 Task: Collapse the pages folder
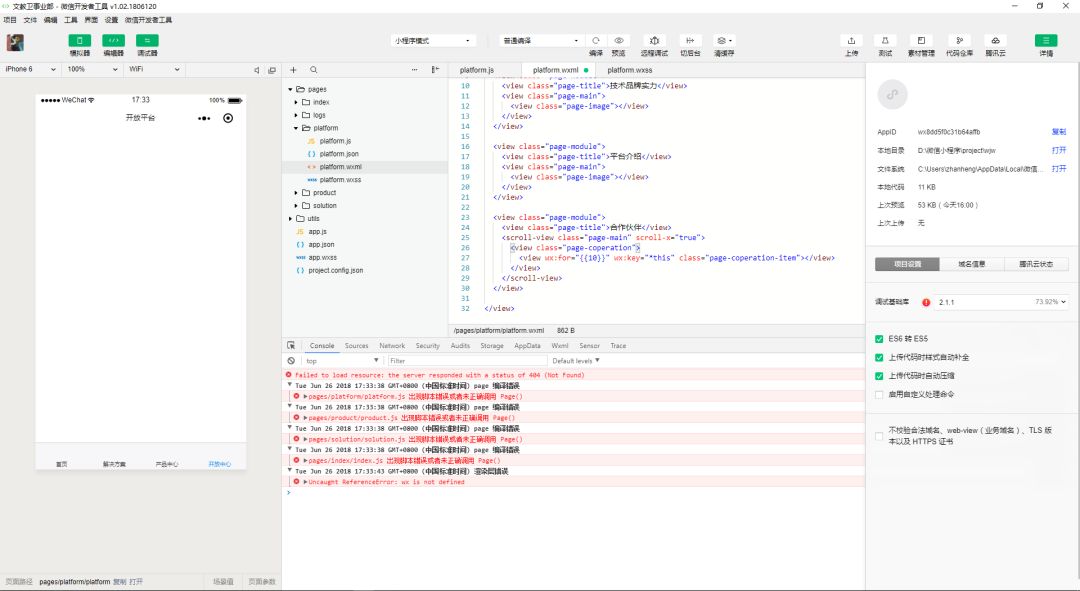point(291,90)
